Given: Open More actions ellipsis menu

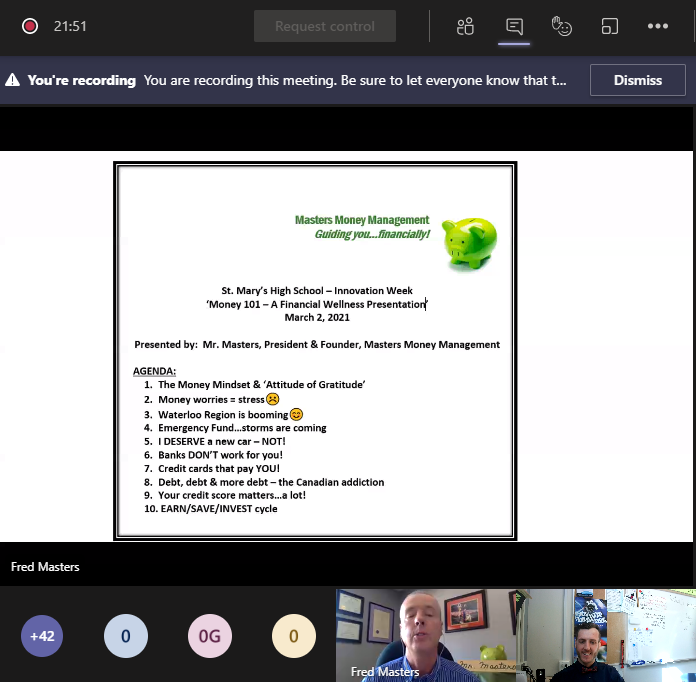Looking at the screenshot, I should pyautogui.click(x=657, y=26).
